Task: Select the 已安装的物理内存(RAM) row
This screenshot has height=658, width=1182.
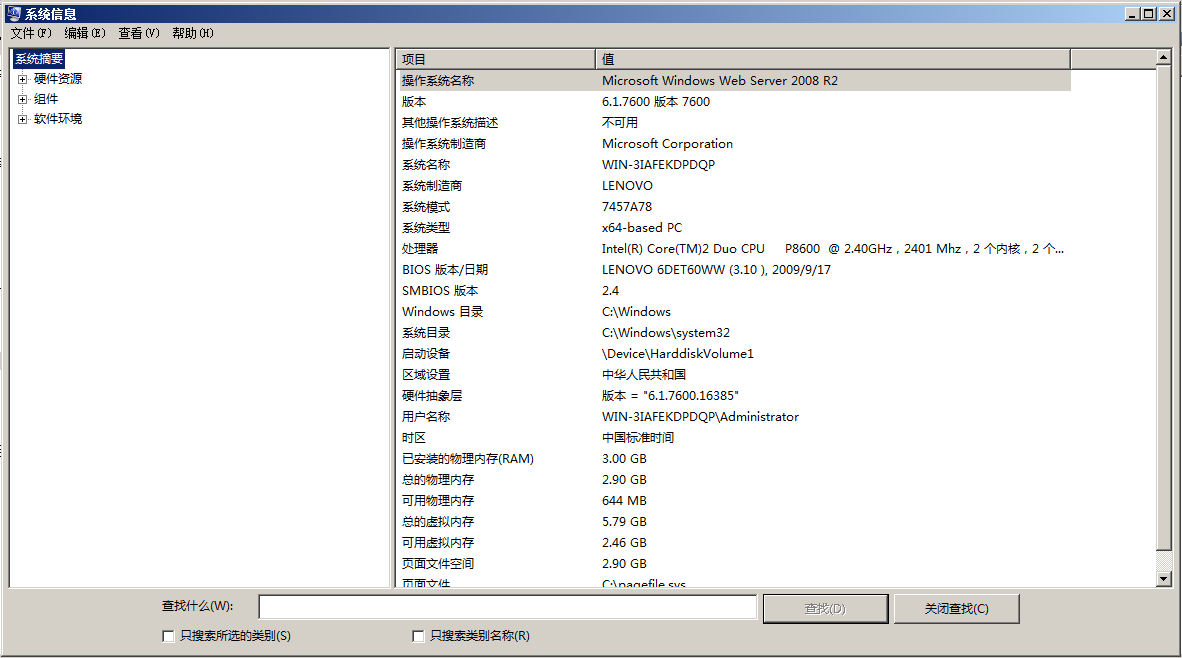Action: pyautogui.click(x=734, y=459)
